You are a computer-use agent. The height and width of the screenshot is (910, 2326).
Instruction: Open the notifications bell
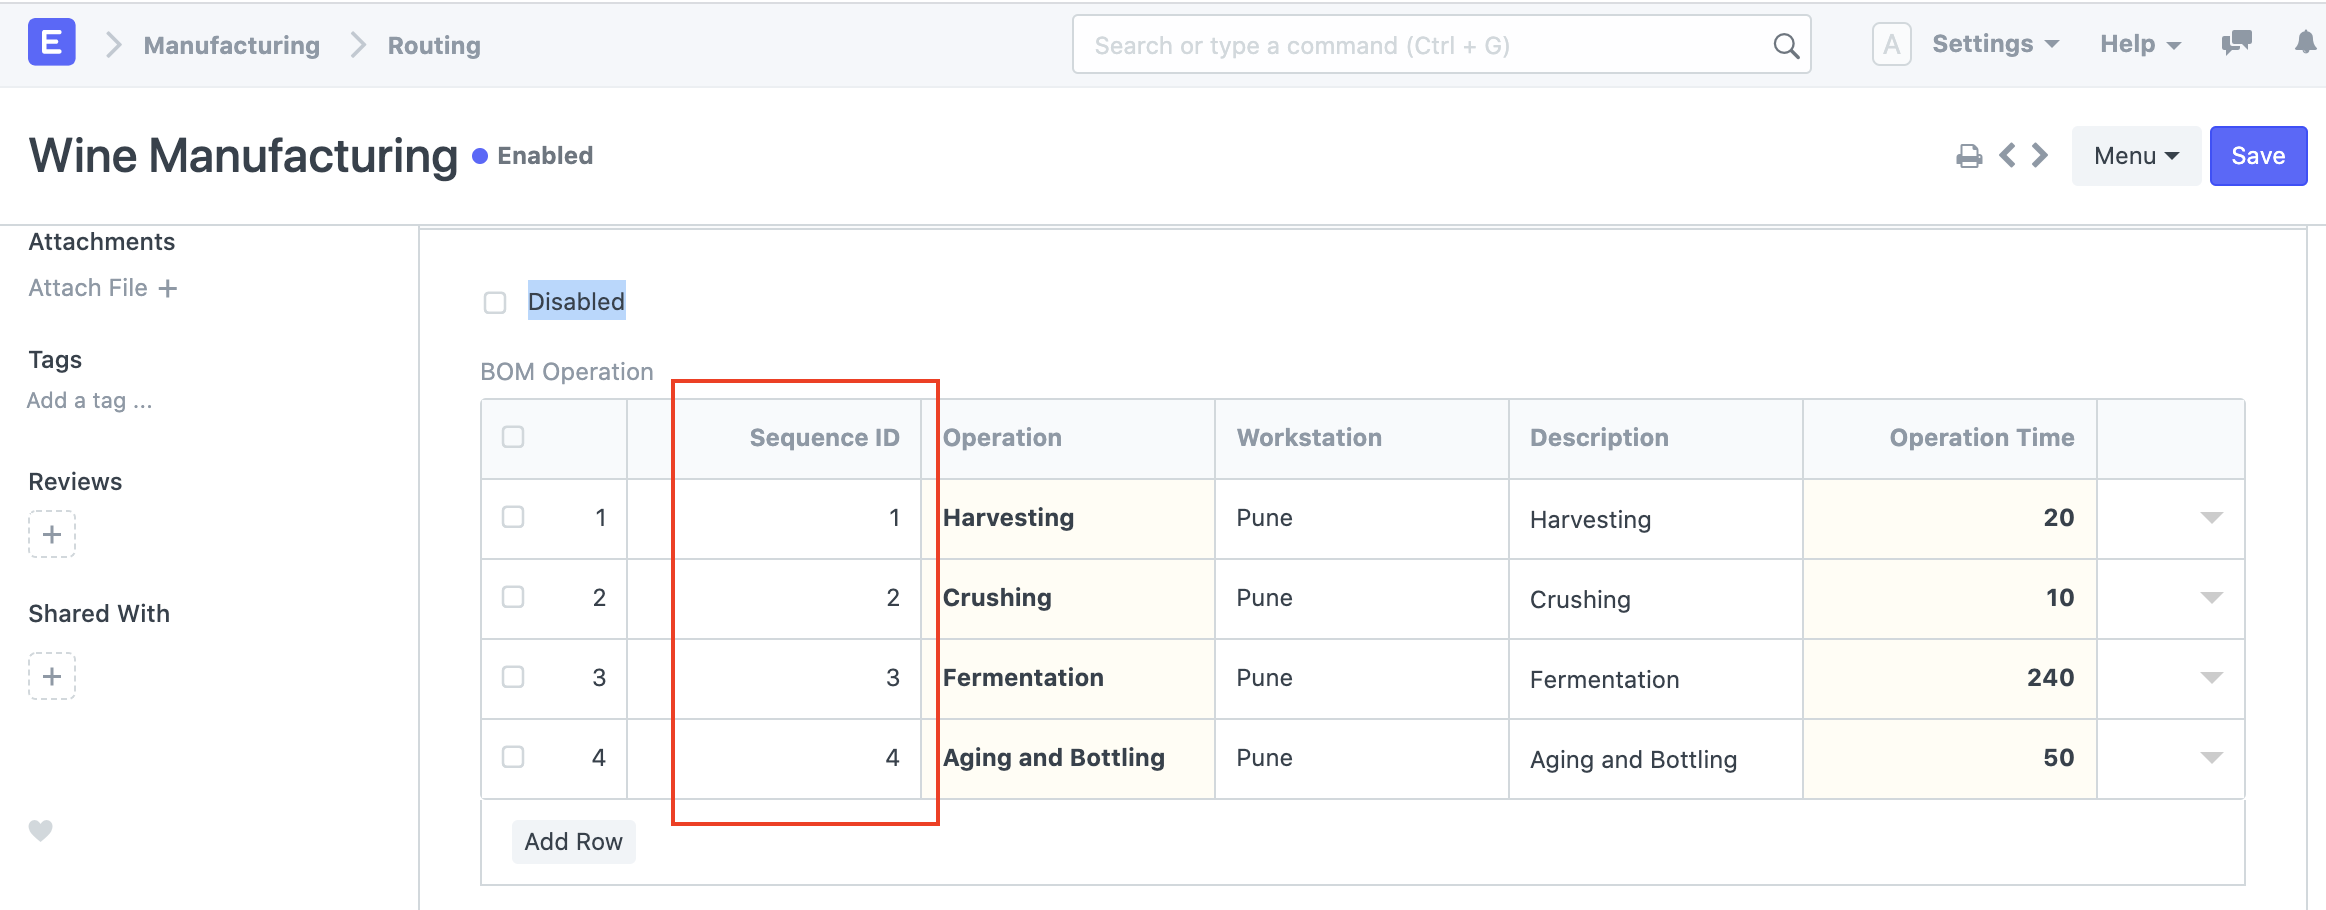point(2305,42)
